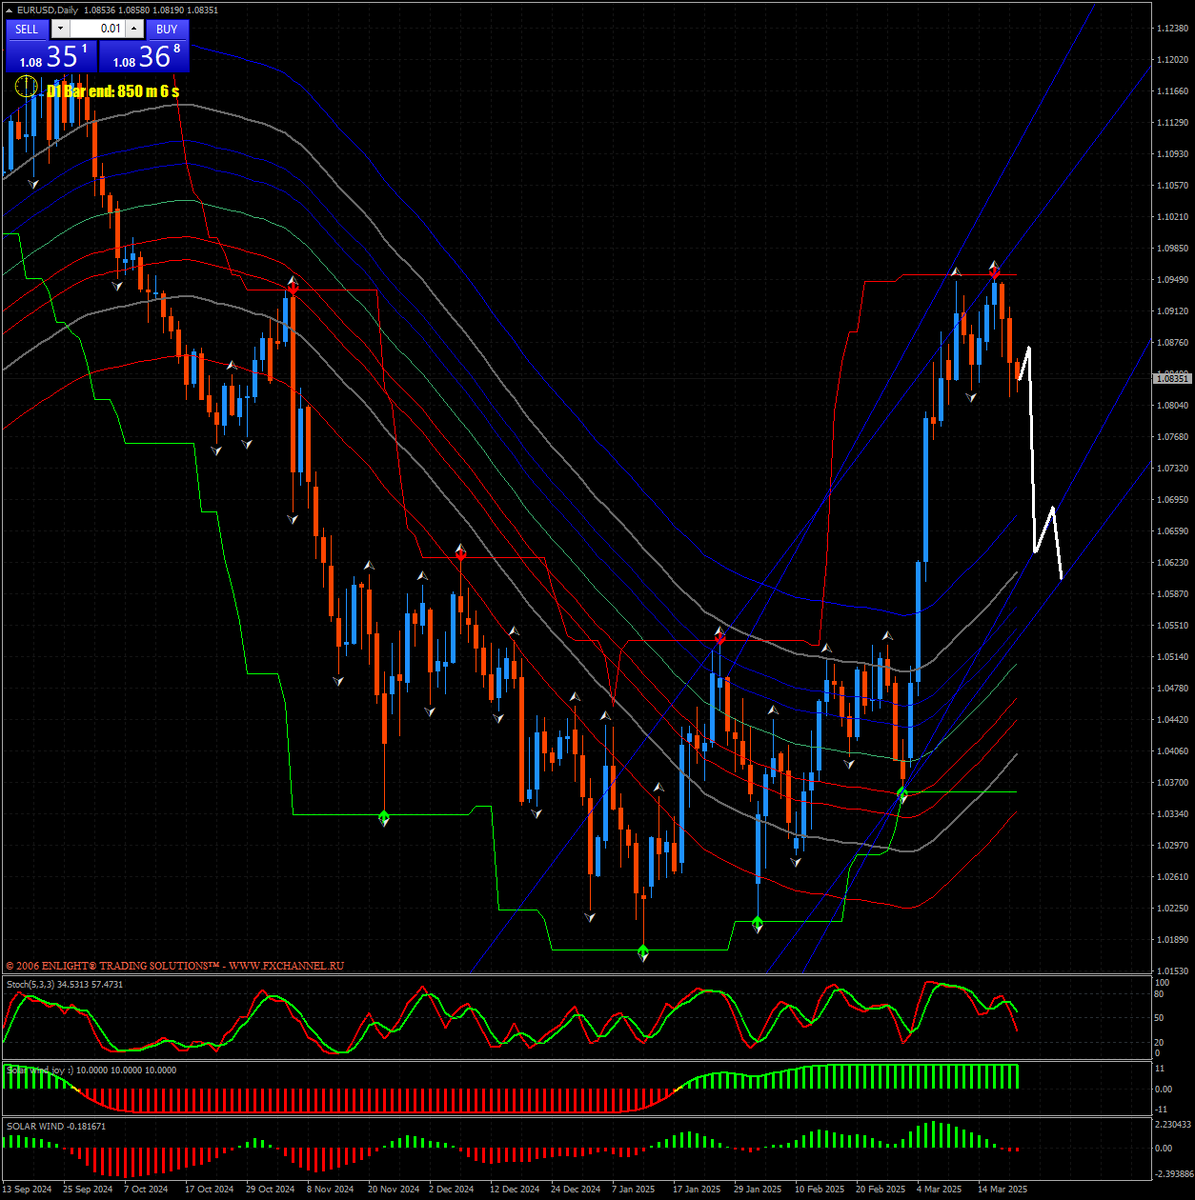Click the green signal dot near the early March pullback
Image resolution: width=1195 pixels, height=1200 pixels.
click(903, 793)
